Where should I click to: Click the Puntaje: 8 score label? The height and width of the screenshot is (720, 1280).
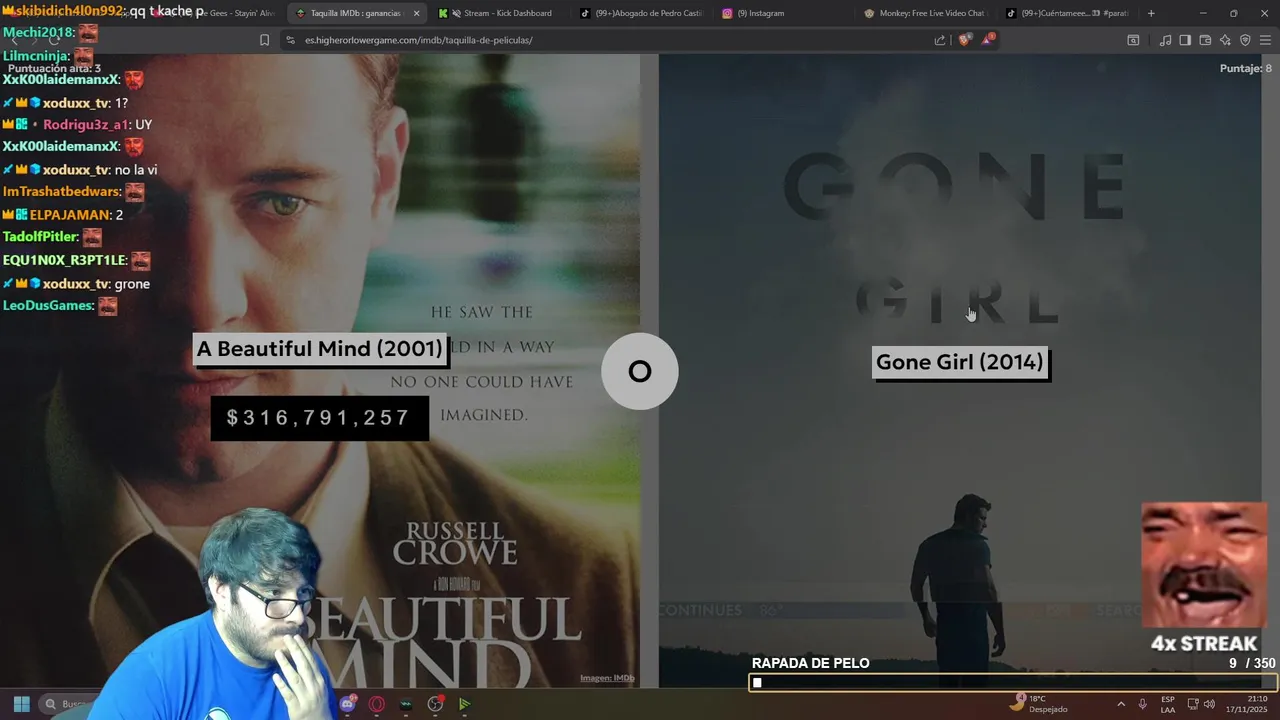click(1245, 68)
